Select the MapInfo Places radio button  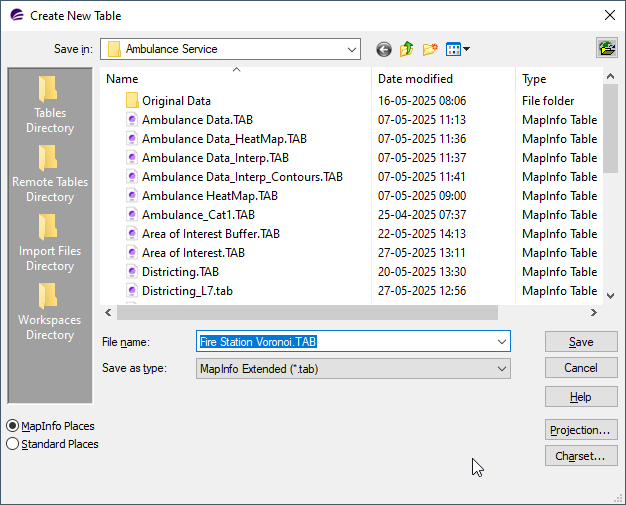coord(13,426)
